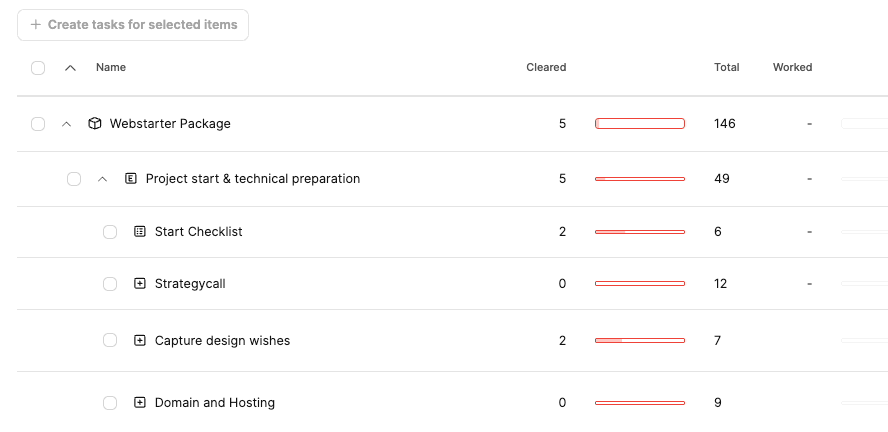
Task: Open the Domain and Hosting item
Action: [214, 403]
